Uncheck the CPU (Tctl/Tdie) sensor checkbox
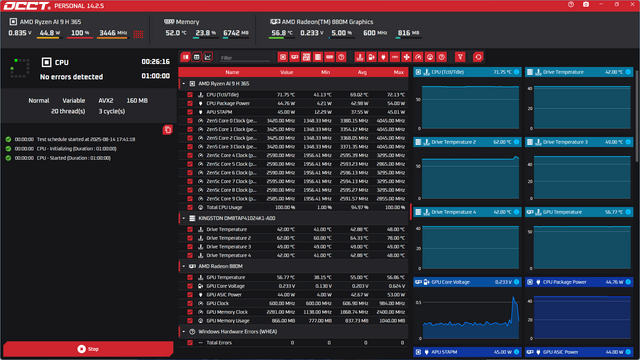640x360 pixels. pos(190,95)
